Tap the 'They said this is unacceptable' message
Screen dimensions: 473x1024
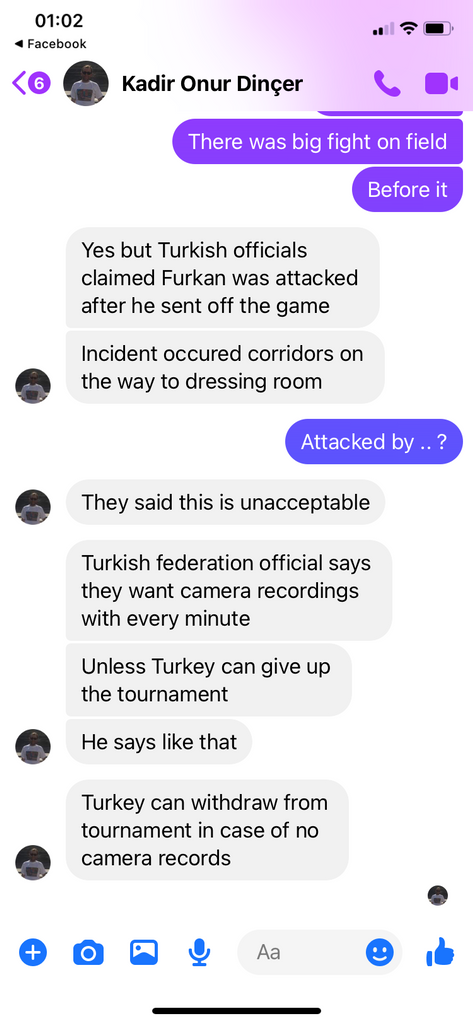pyautogui.click(x=225, y=502)
